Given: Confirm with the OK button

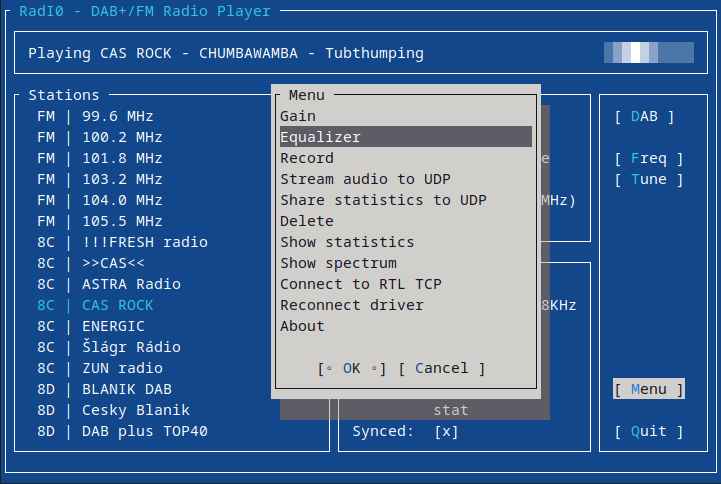Looking at the screenshot, I should 352,369.
